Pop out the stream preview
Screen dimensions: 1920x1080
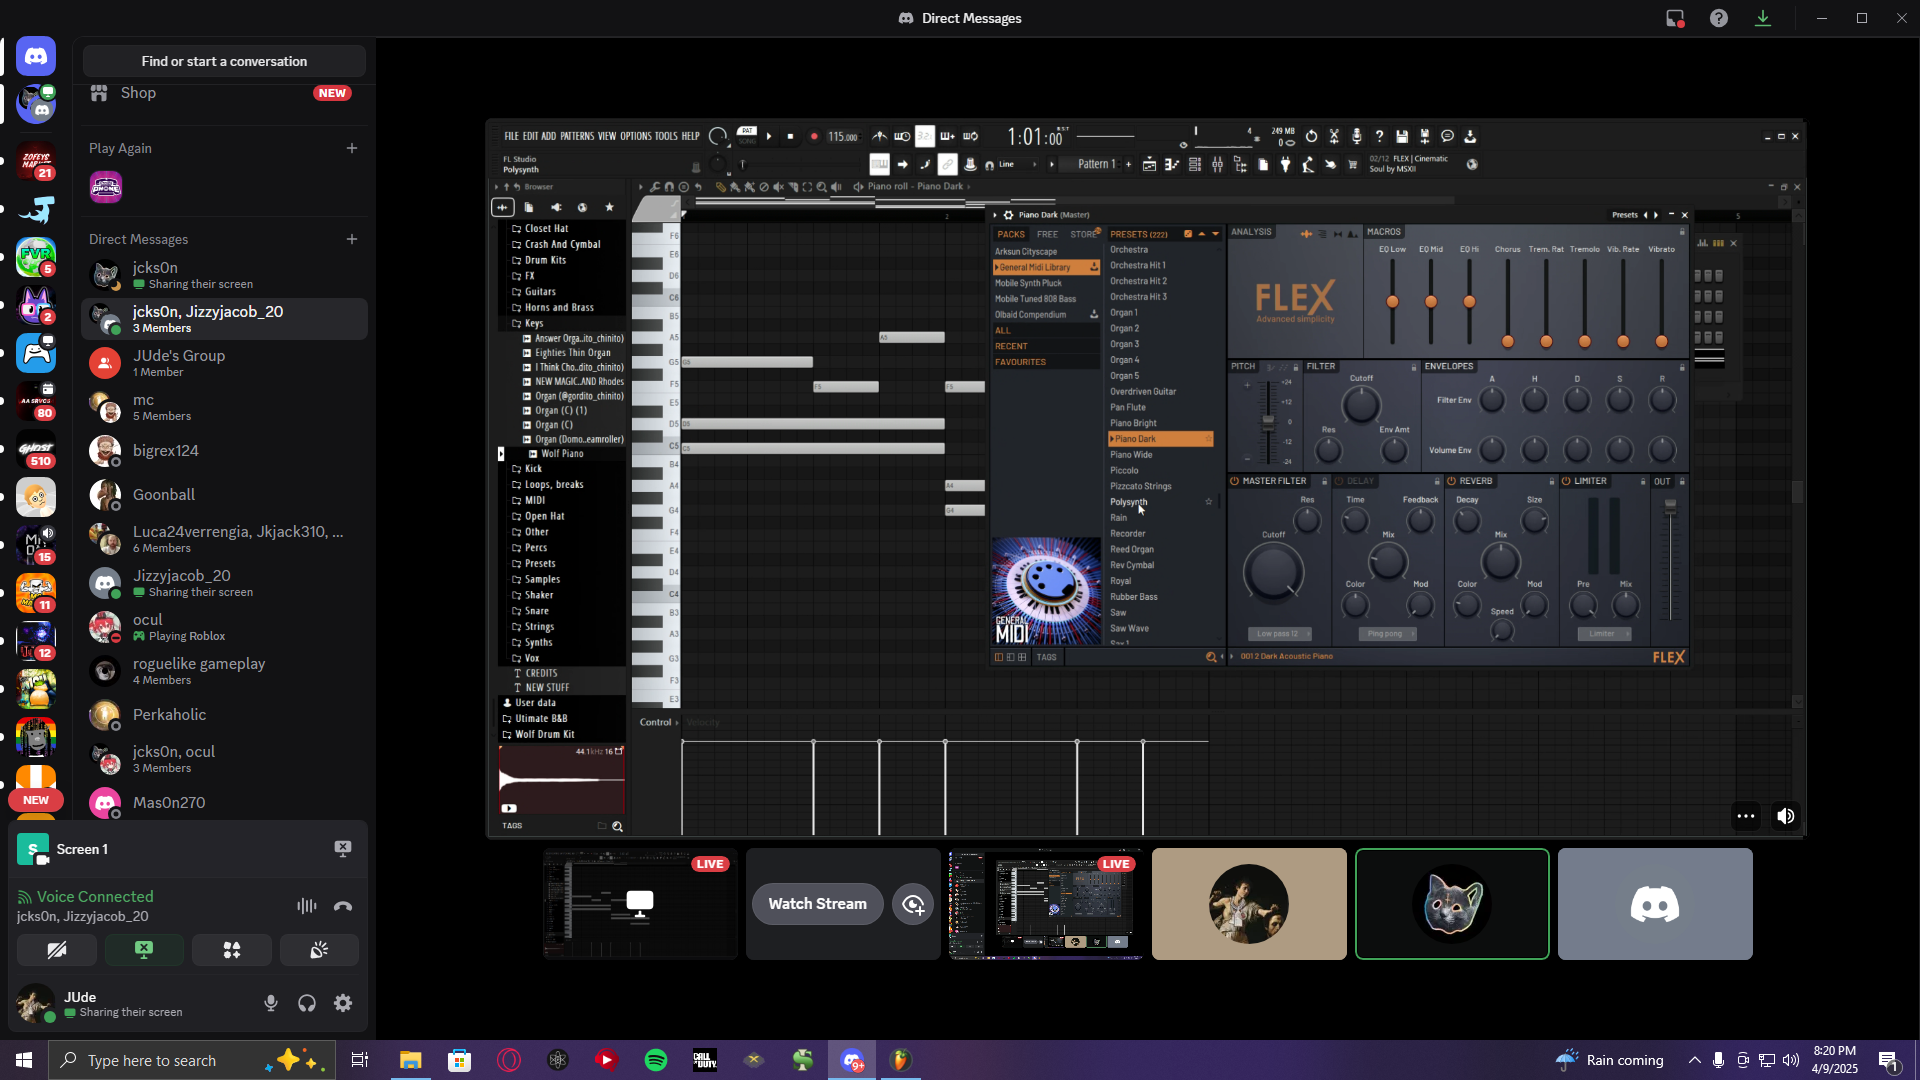pyautogui.click(x=913, y=904)
